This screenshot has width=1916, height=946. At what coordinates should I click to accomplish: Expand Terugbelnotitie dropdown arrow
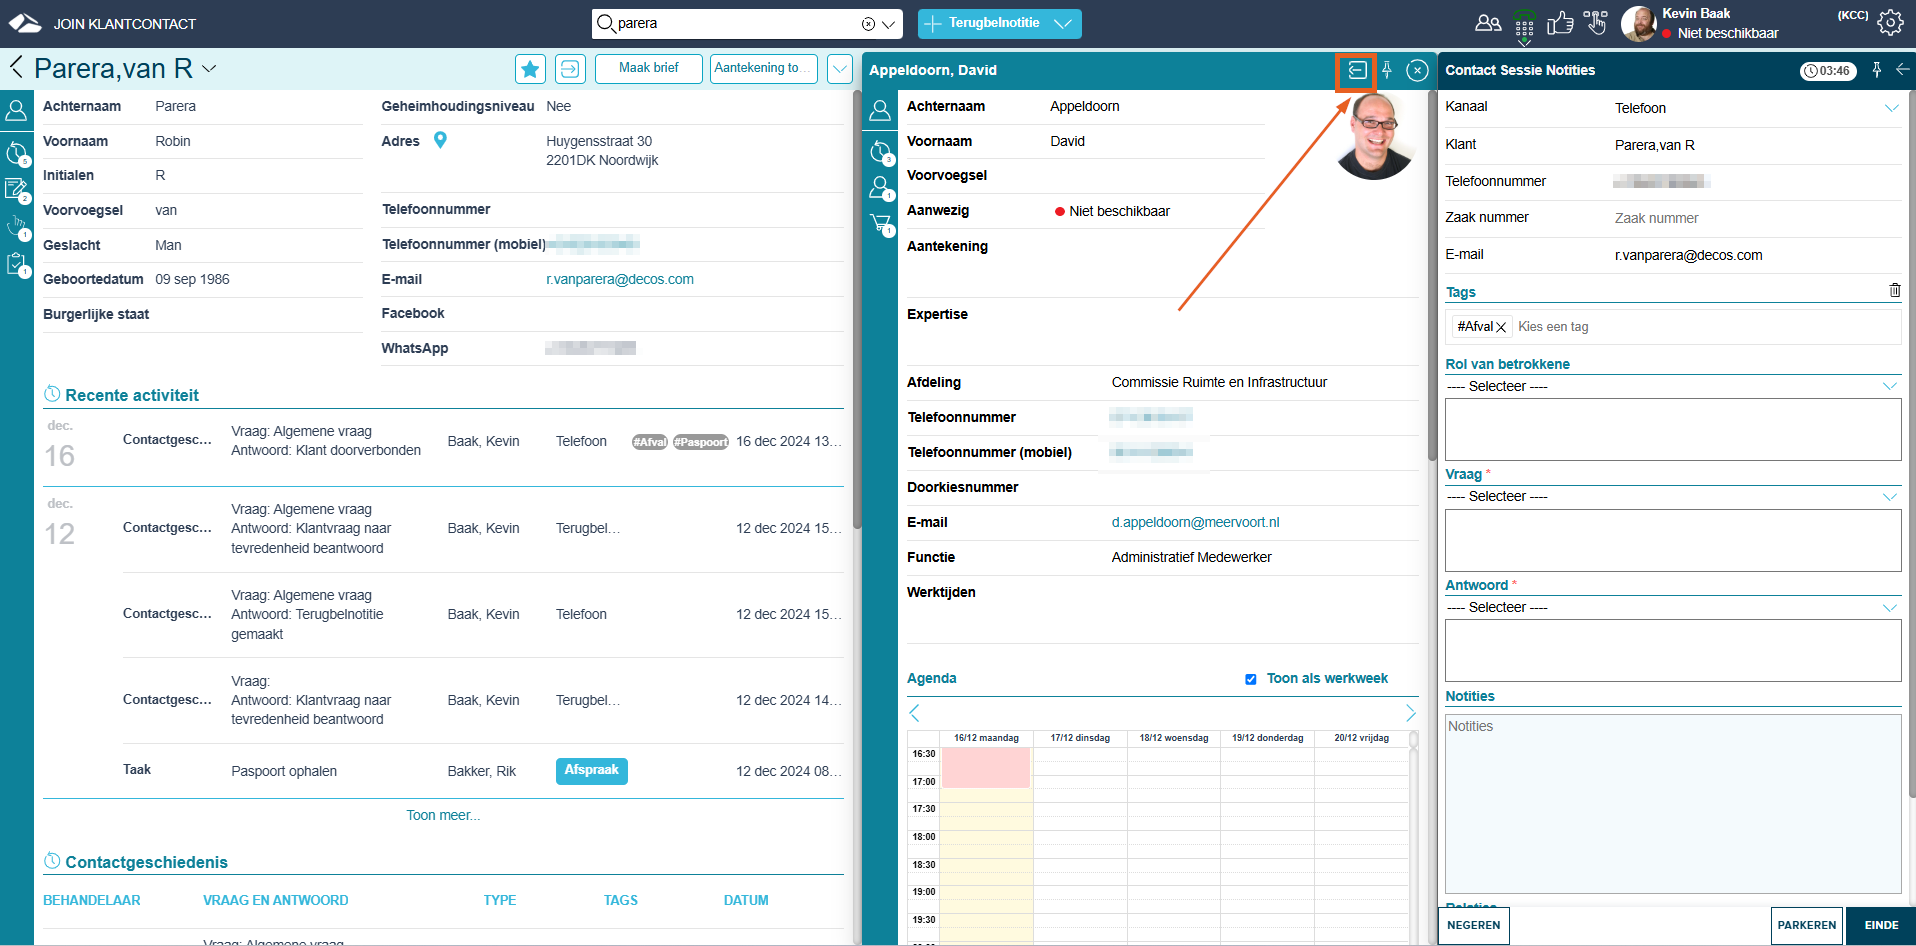pyautogui.click(x=1062, y=23)
